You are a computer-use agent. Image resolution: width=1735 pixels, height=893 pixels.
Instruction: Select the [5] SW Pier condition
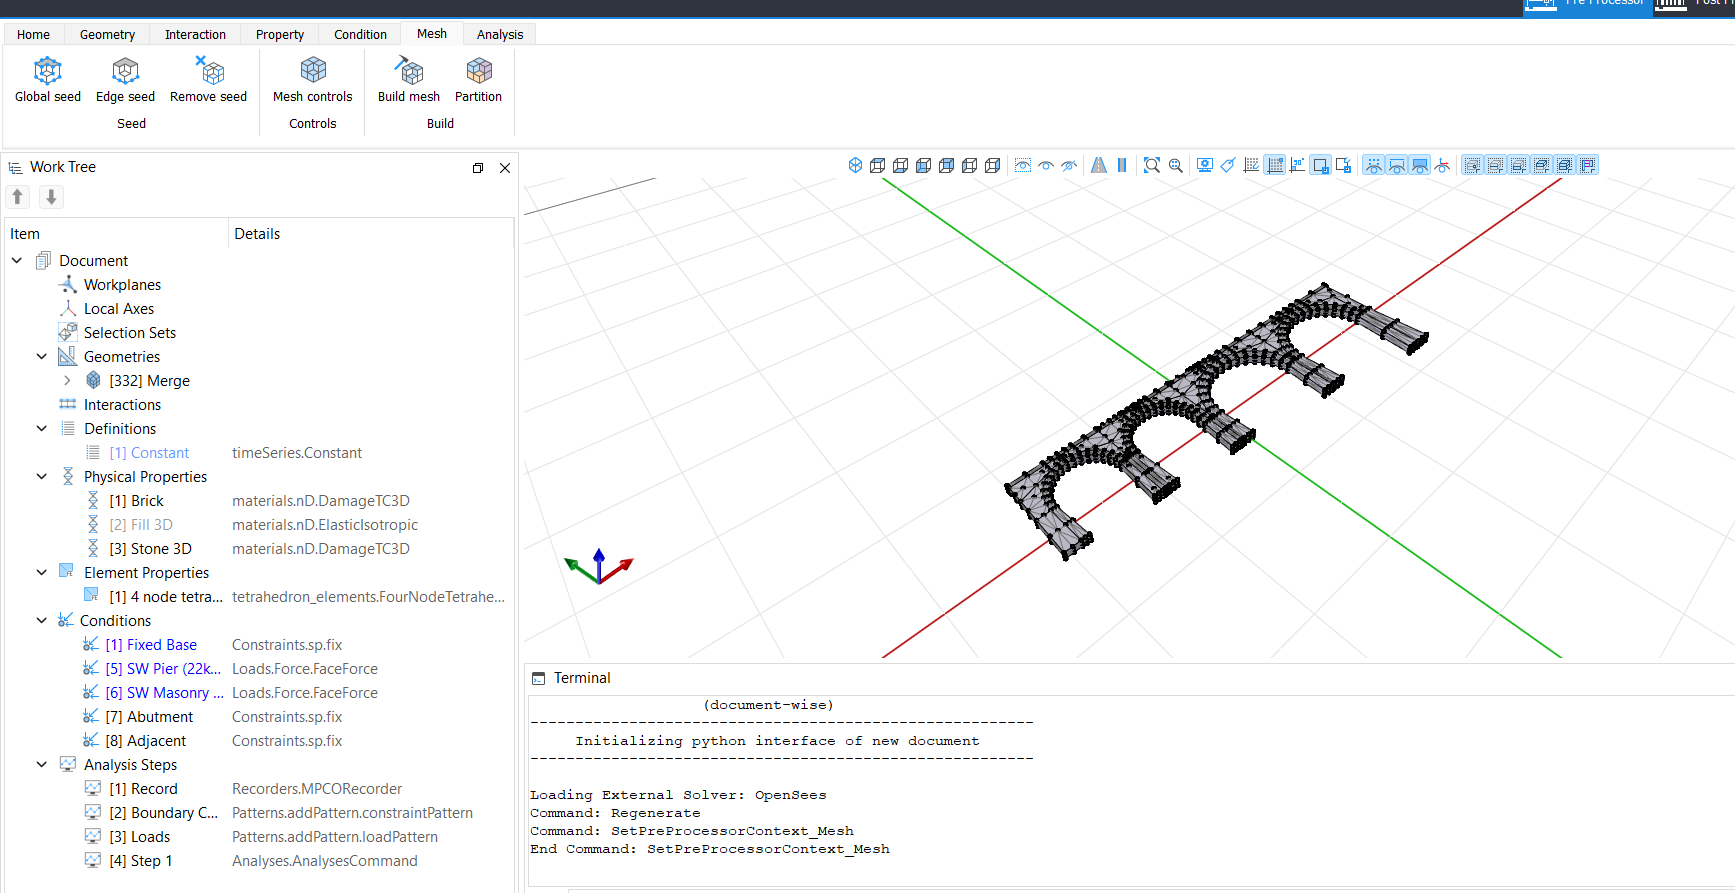pyautogui.click(x=163, y=669)
